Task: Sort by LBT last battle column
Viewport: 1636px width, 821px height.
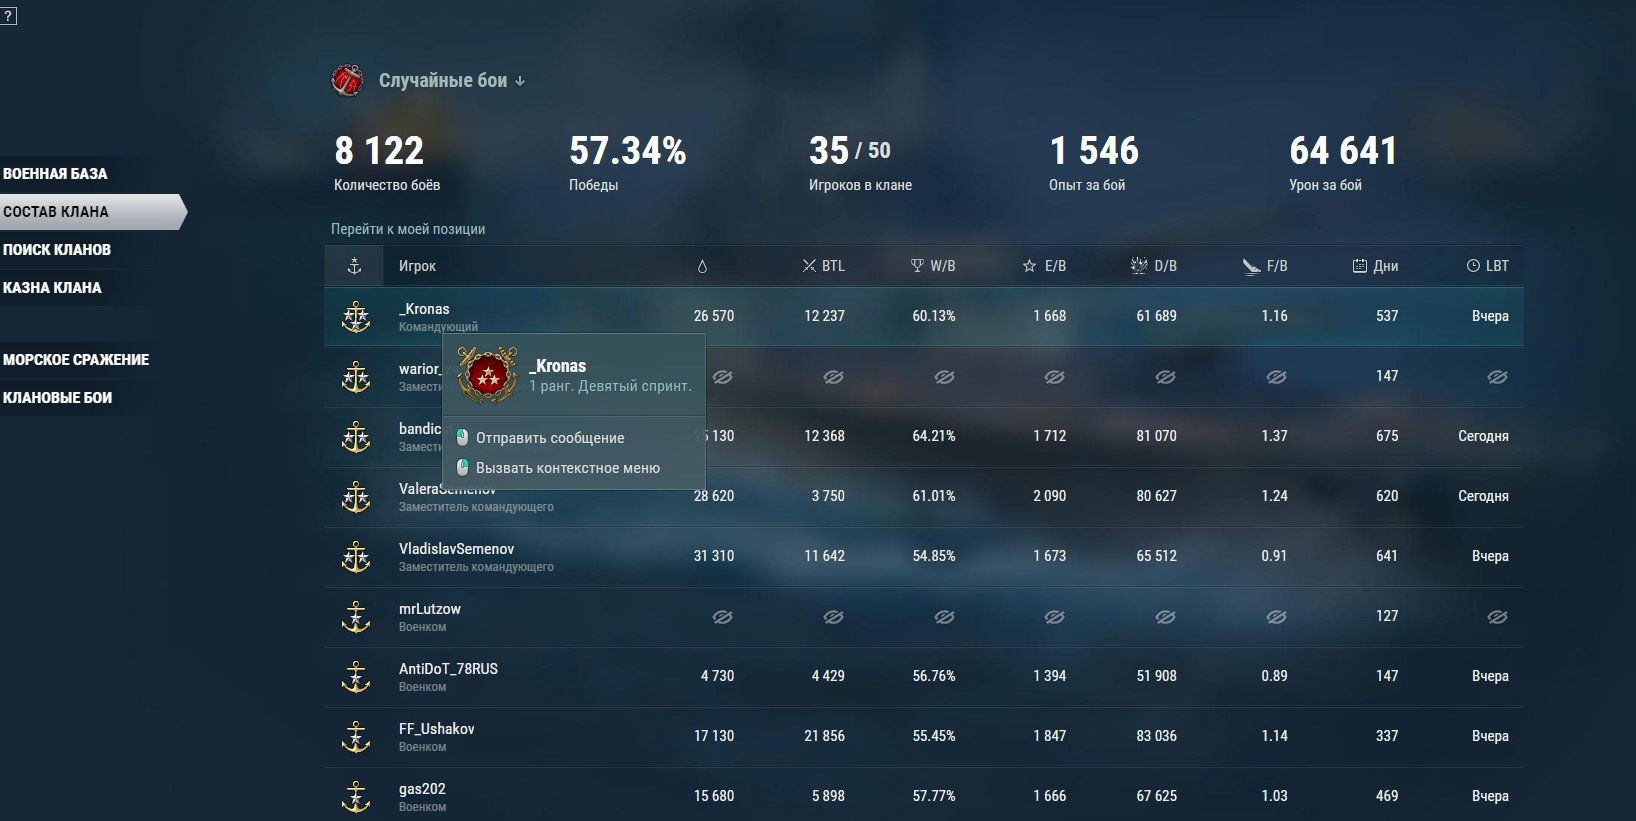Action: click(1487, 266)
